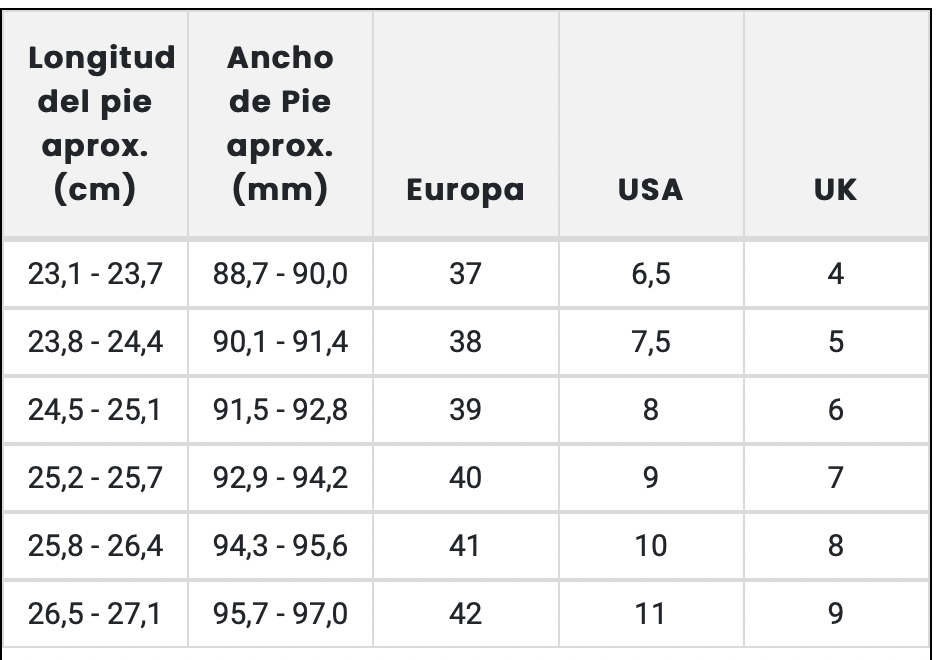Click USA size 11 cell
This screenshot has height=660, width=940.
point(650,613)
